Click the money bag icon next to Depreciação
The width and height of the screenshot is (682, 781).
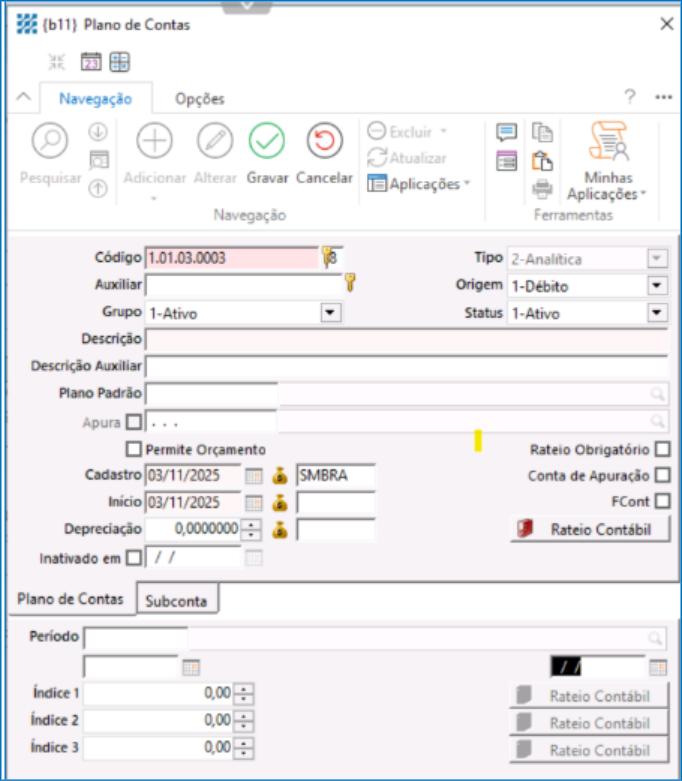(280, 529)
